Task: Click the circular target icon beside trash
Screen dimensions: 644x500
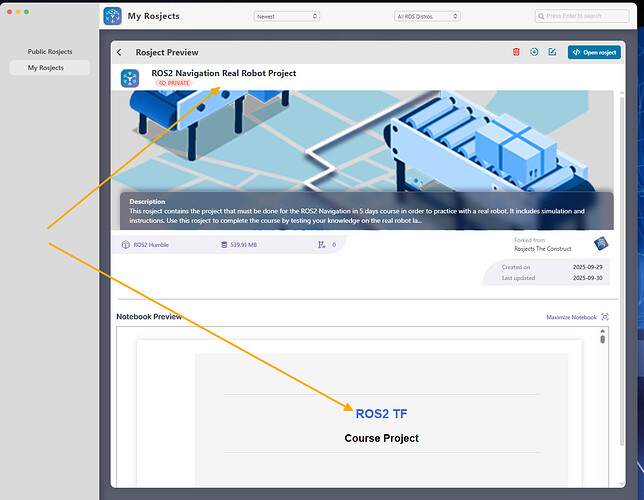Action: coord(534,52)
